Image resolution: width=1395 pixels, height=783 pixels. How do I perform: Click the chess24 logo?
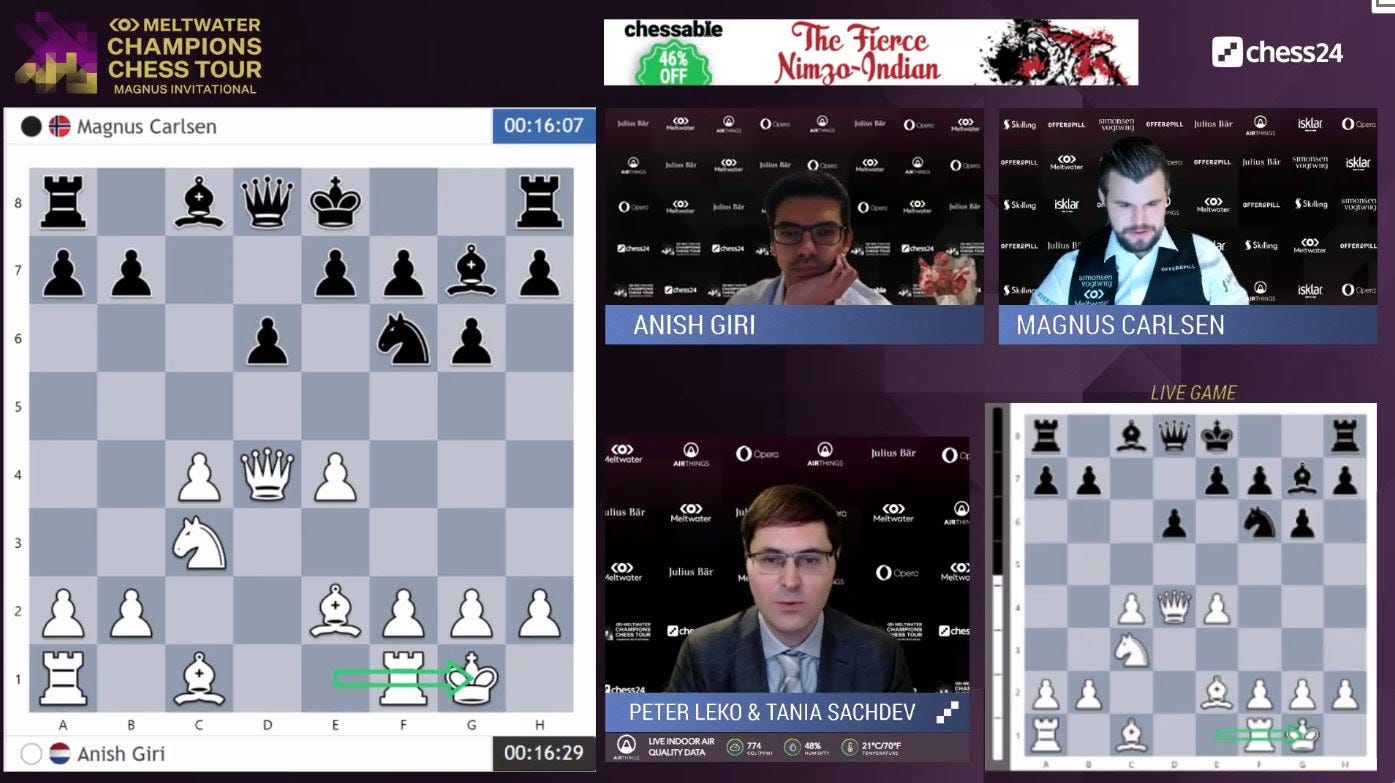(x=1277, y=52)
